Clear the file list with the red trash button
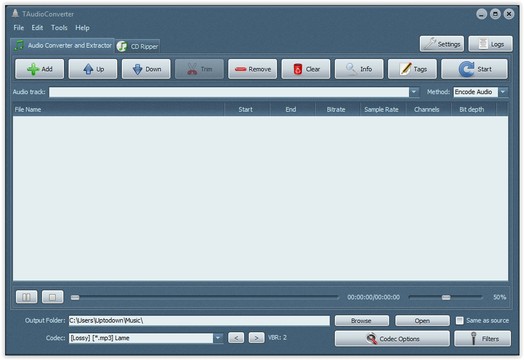The image size is (524, 360). (306, 69)
